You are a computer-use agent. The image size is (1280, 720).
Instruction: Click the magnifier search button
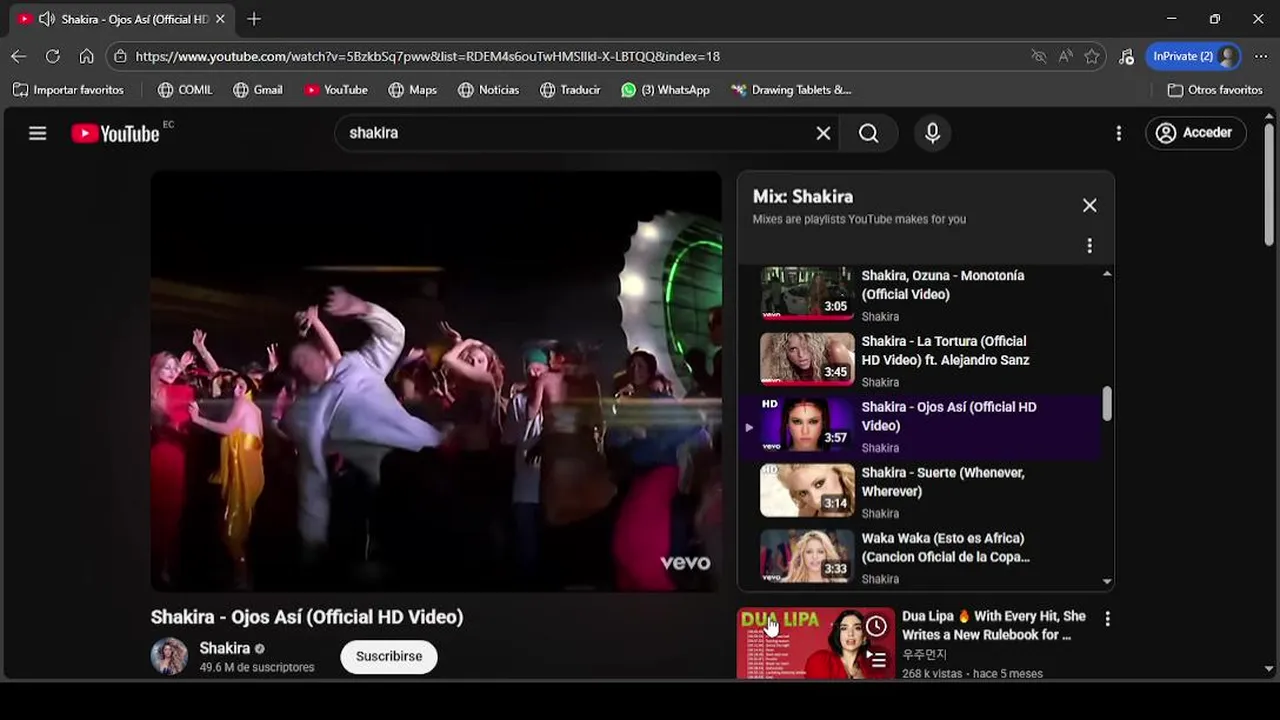click(x=869, y=133)
